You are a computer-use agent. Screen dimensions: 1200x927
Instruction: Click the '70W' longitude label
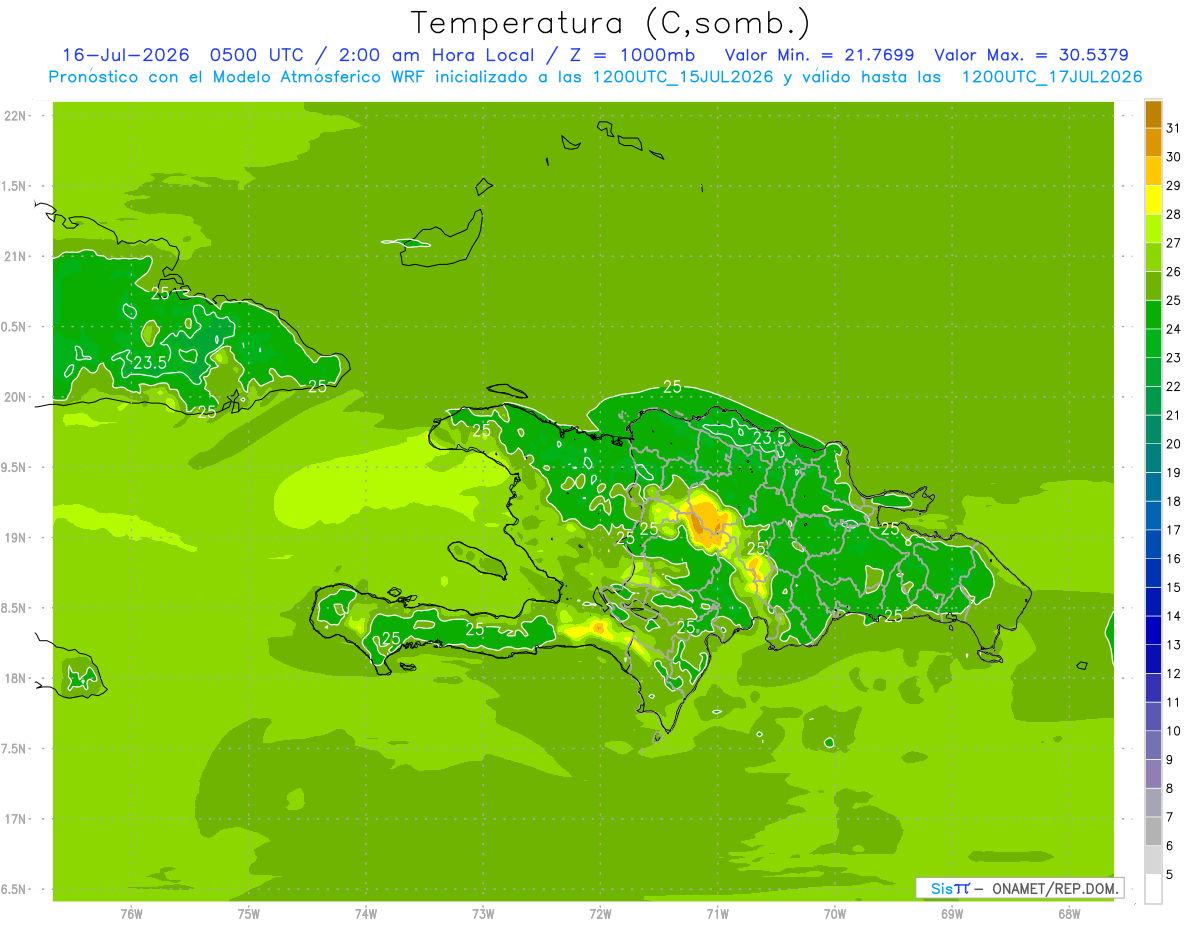coord(835,913)
